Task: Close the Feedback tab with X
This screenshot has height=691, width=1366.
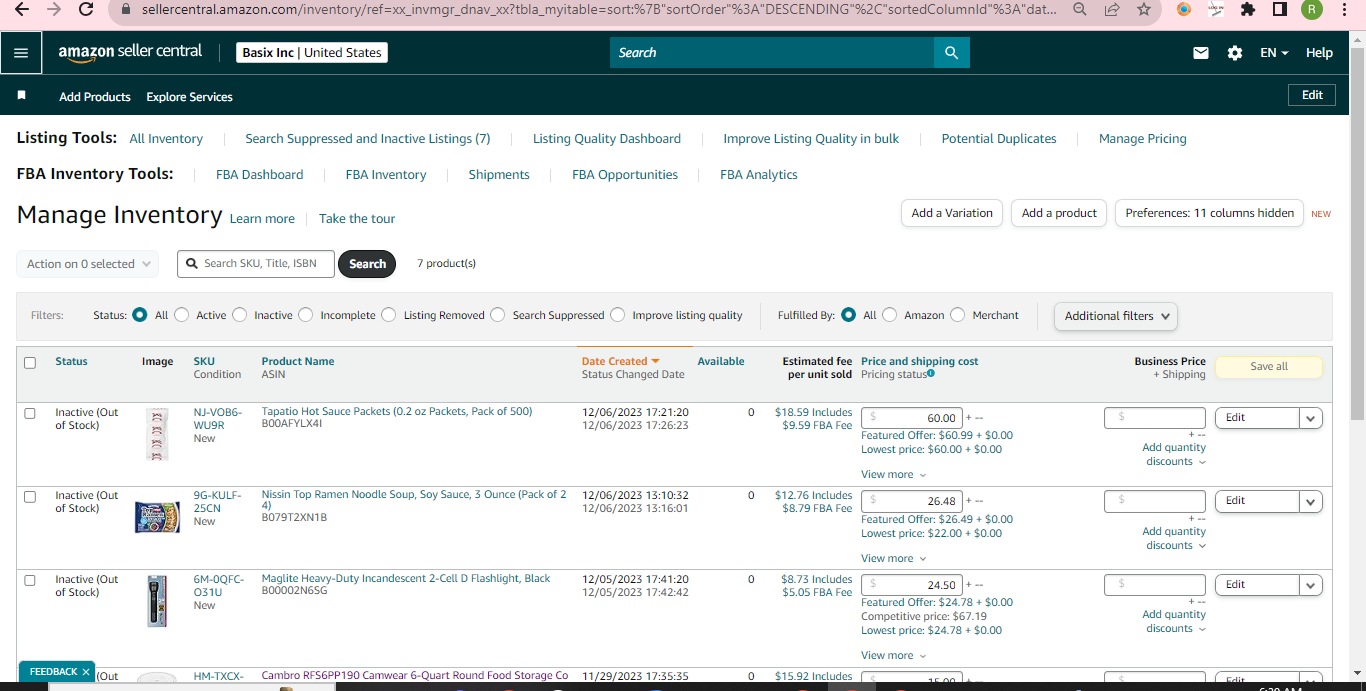Action: click(x=86, y=672)
